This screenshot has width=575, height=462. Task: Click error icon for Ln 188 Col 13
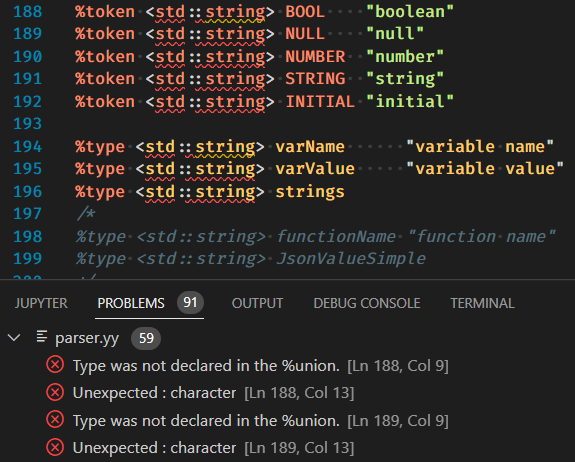click(55, 392)
